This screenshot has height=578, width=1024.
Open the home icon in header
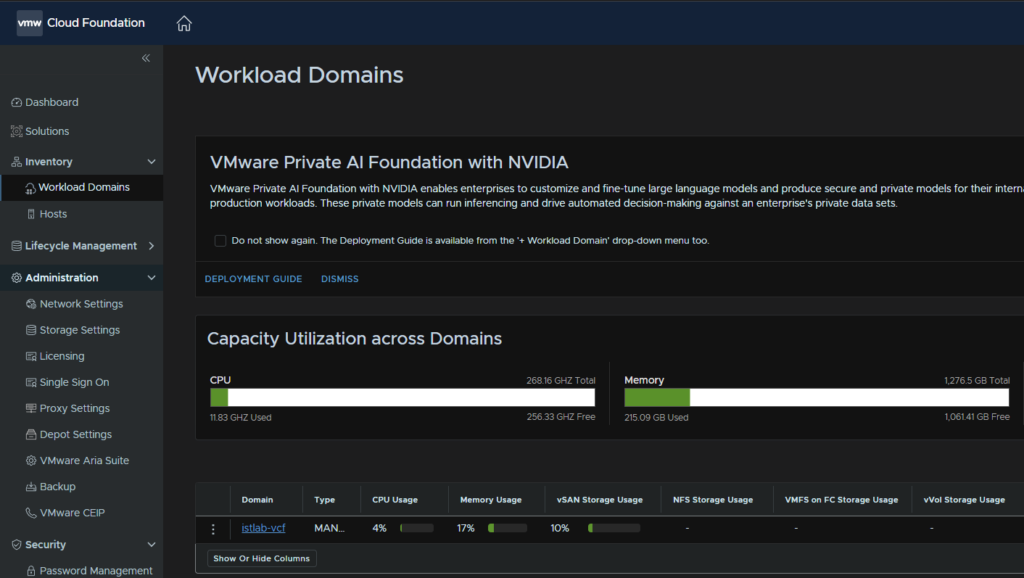click(184, 24)
